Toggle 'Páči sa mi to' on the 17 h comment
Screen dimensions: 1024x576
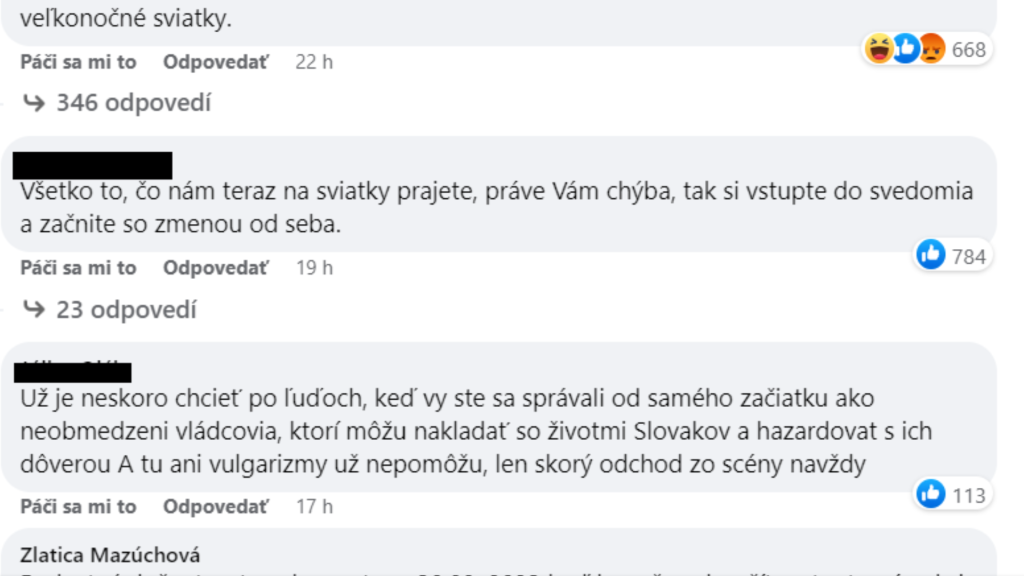tap(78, 507)
